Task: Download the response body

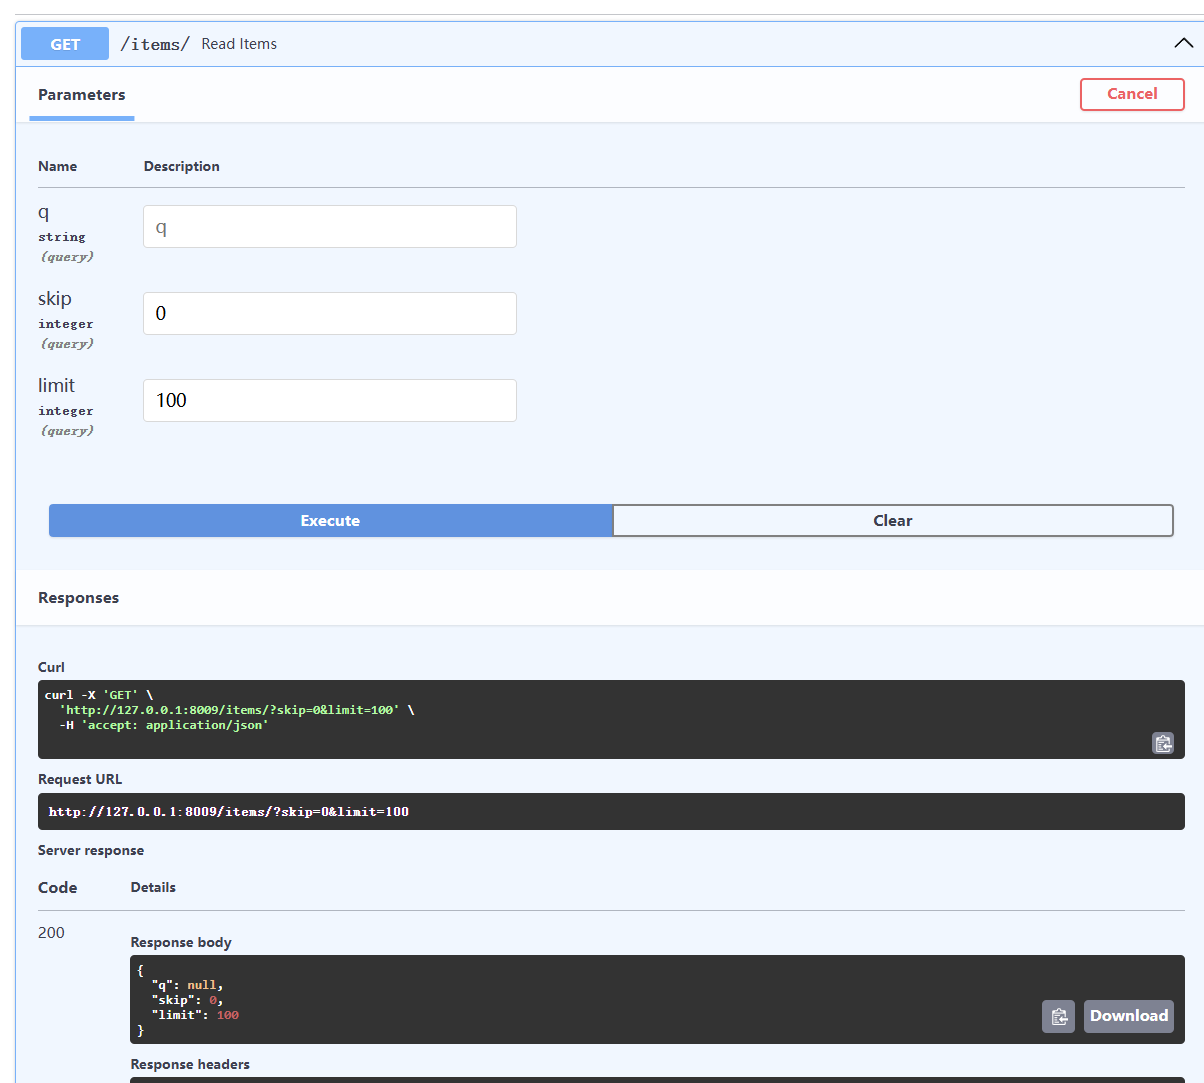Action: click(x=1128, y=1015)
